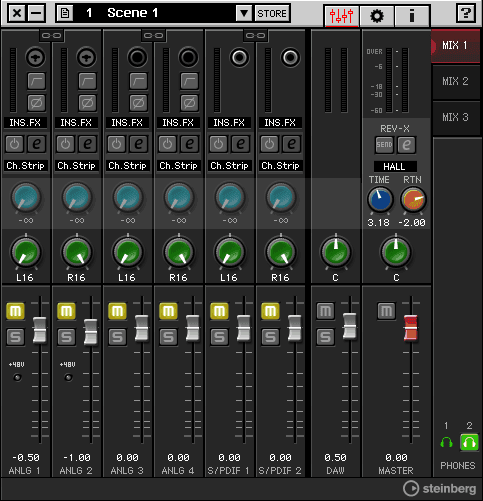Click the DAW fader value 0.50

335,458
